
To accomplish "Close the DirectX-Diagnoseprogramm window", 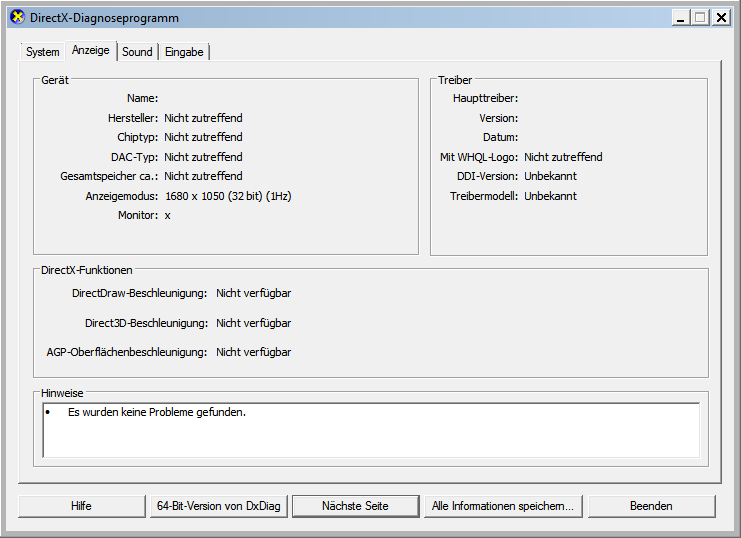I will (721, 18).
